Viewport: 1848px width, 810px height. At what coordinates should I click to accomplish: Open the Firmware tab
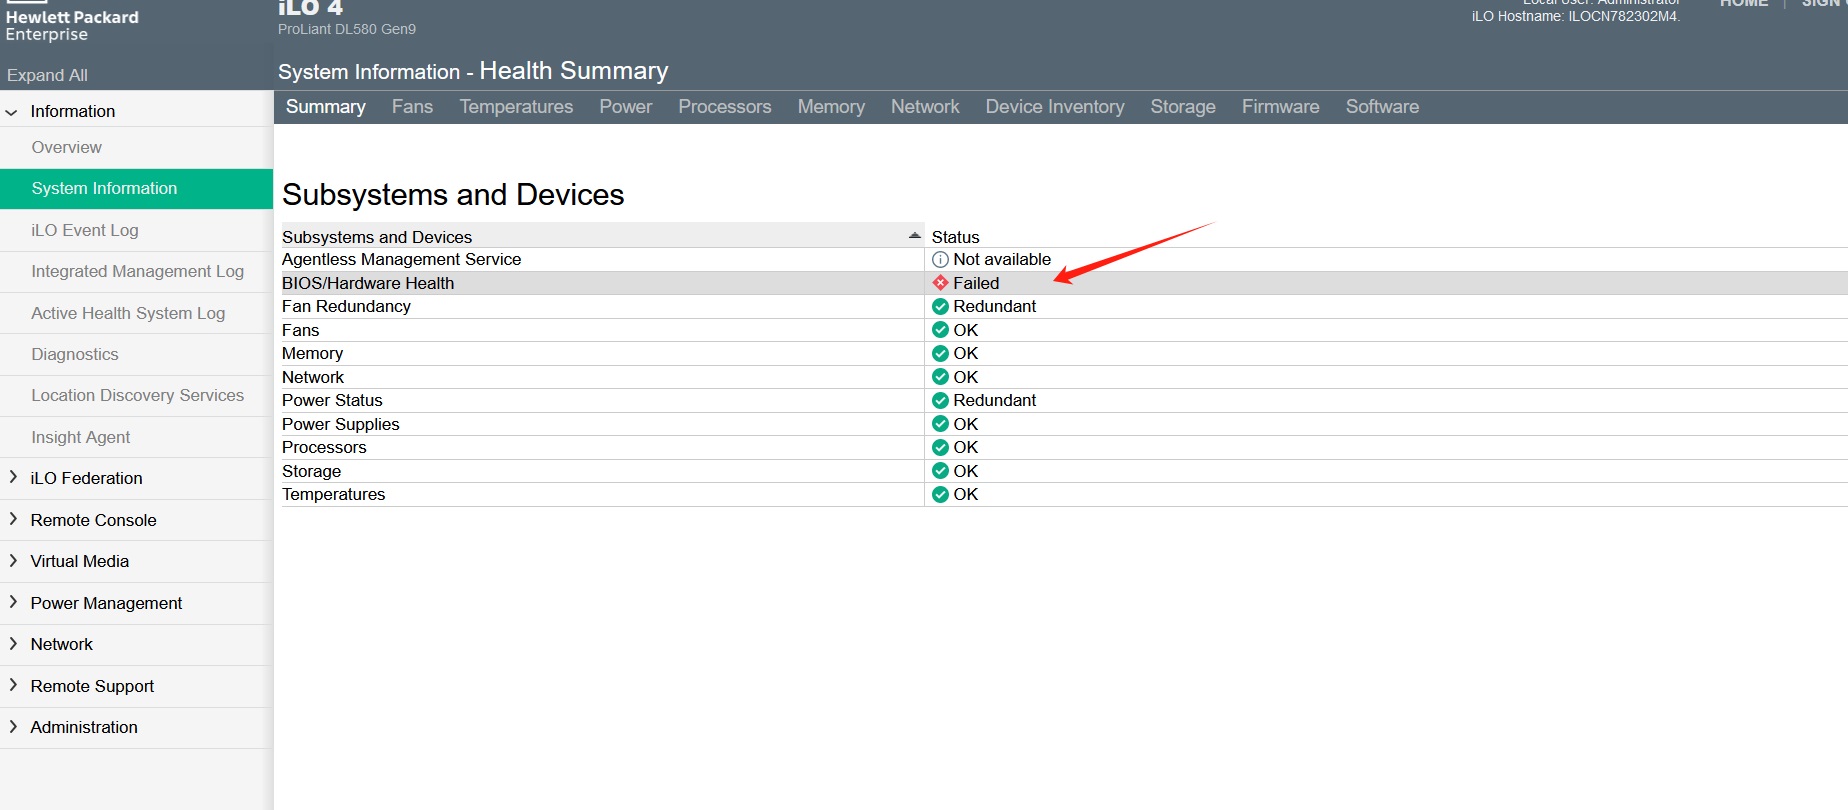tap(1280, 107)
